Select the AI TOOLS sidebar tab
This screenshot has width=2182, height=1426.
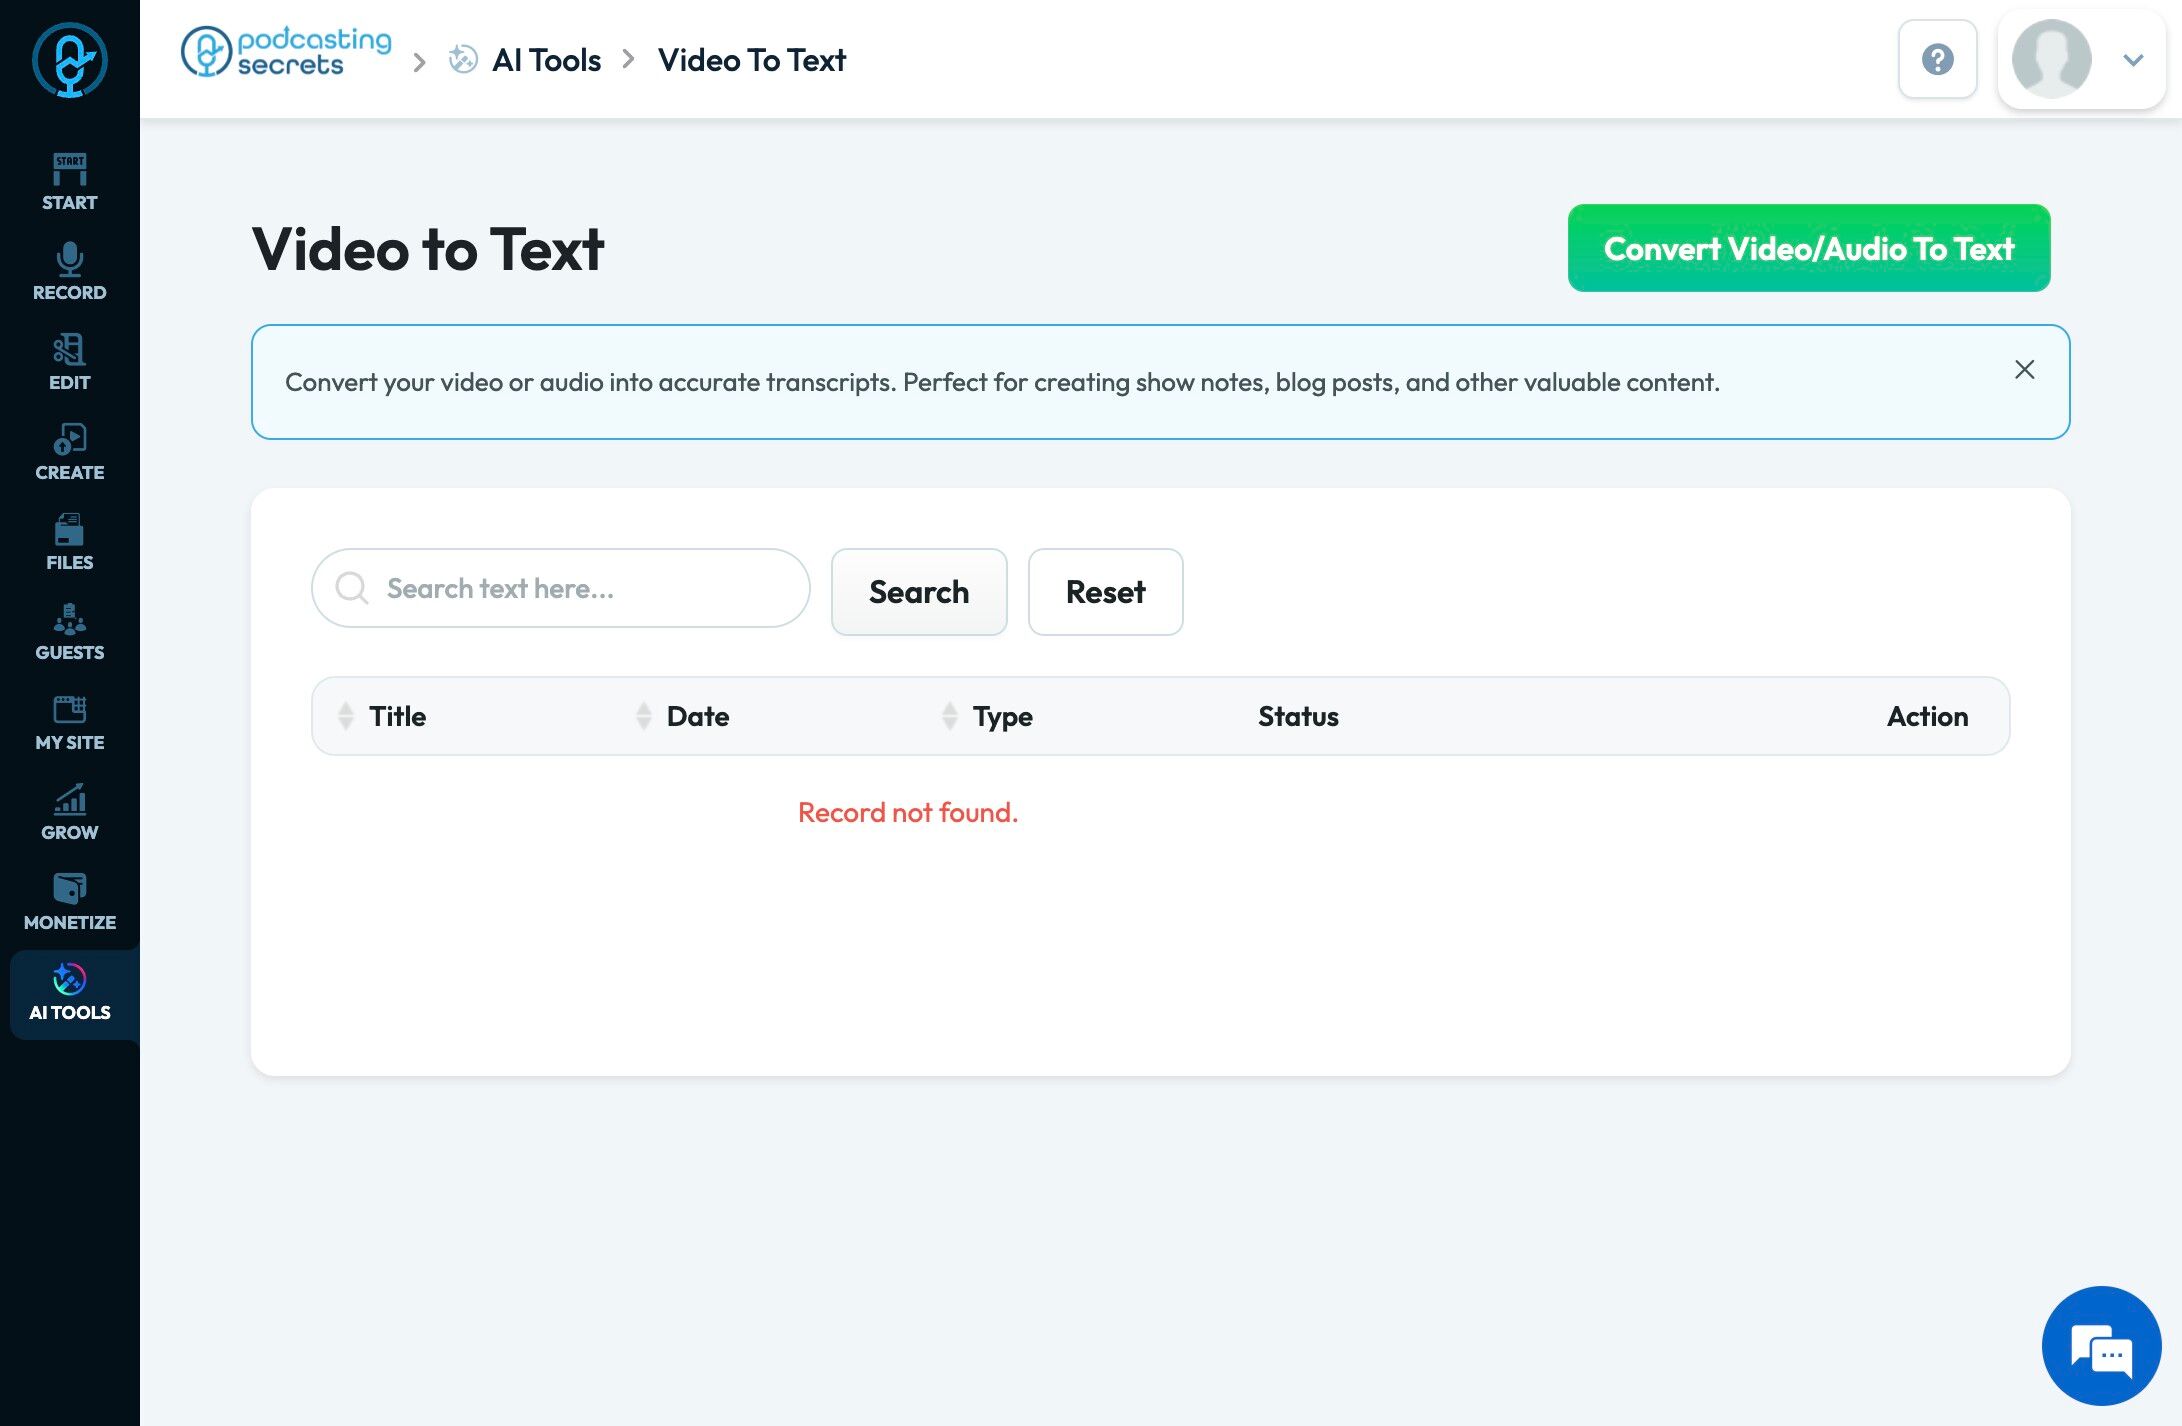pos(69,994)
